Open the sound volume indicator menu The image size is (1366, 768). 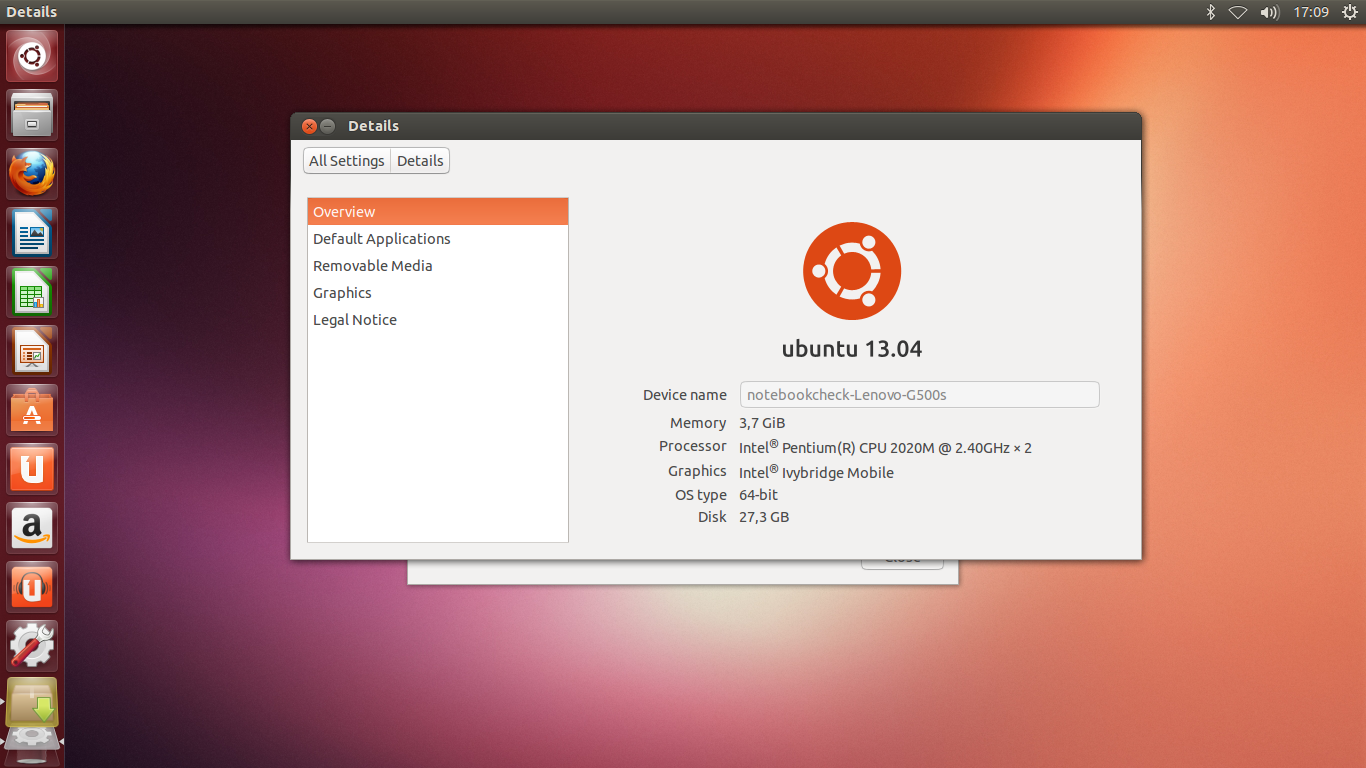click(1270, 12)
